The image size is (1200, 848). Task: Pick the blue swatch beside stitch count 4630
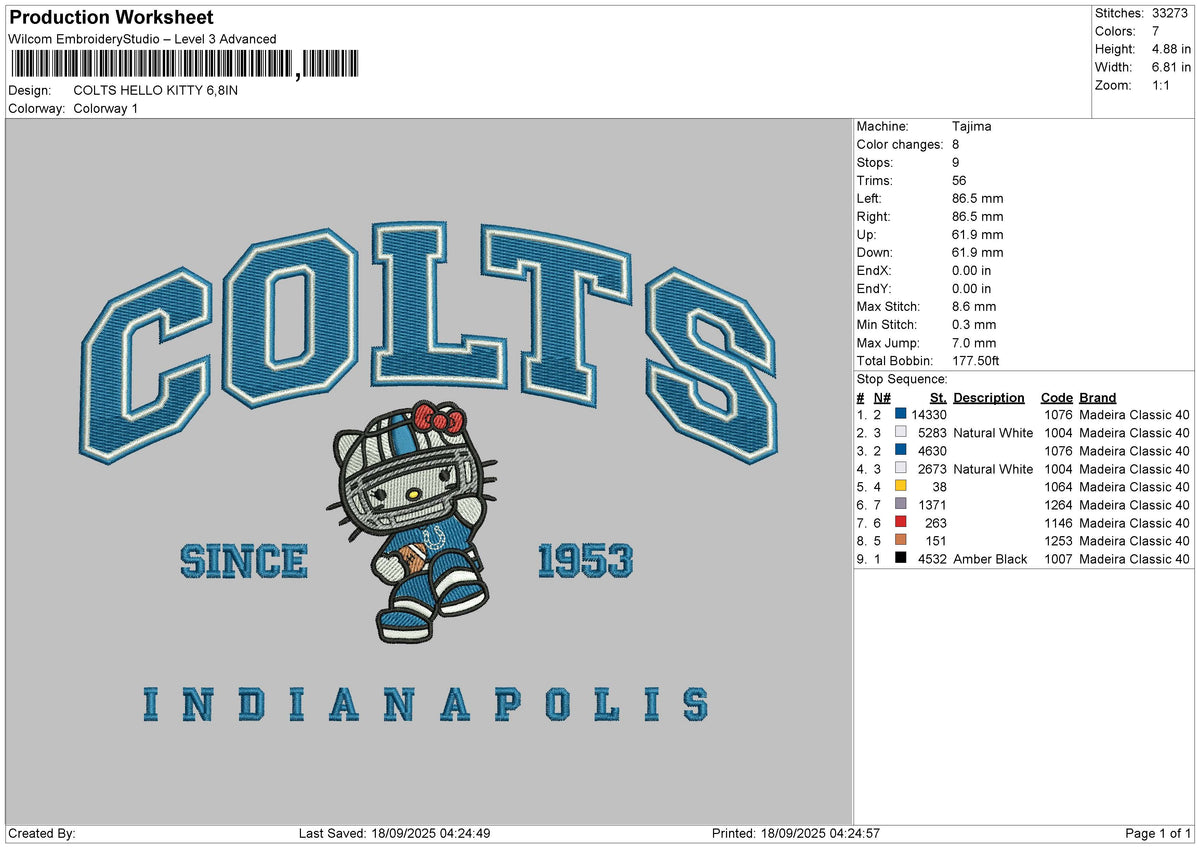point(901,451)
